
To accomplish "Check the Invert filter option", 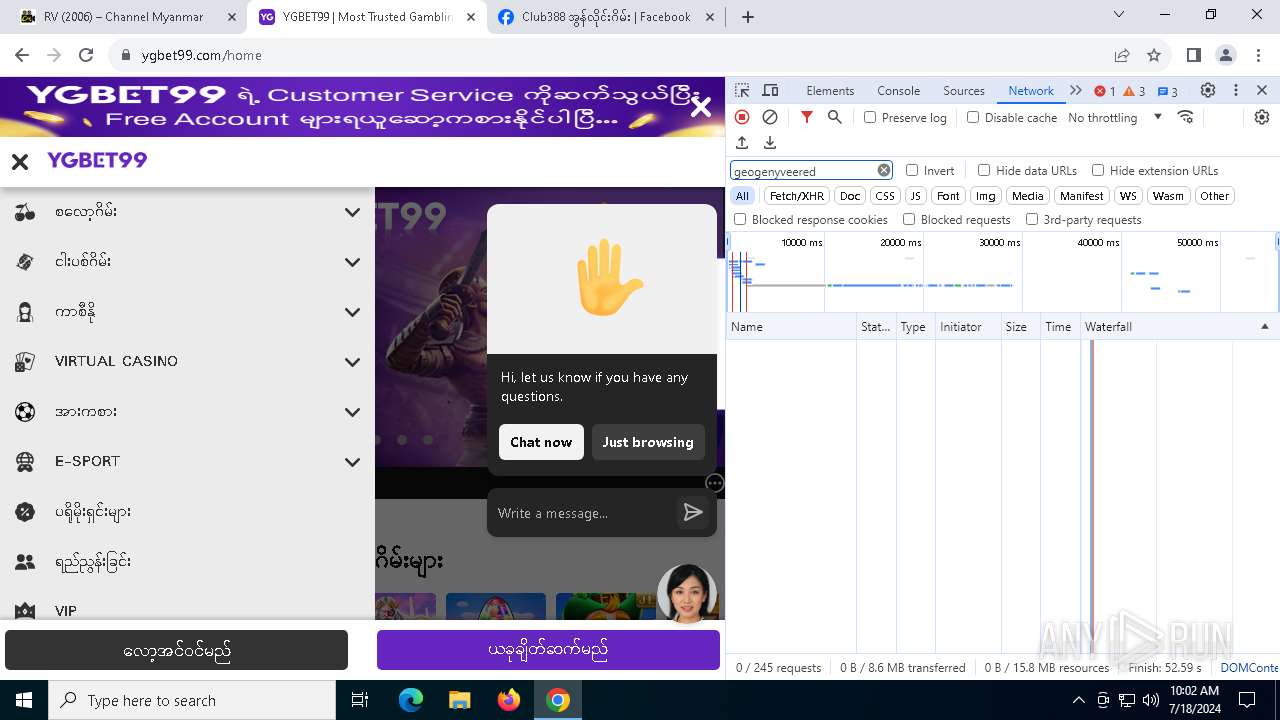I will (912, 170).
